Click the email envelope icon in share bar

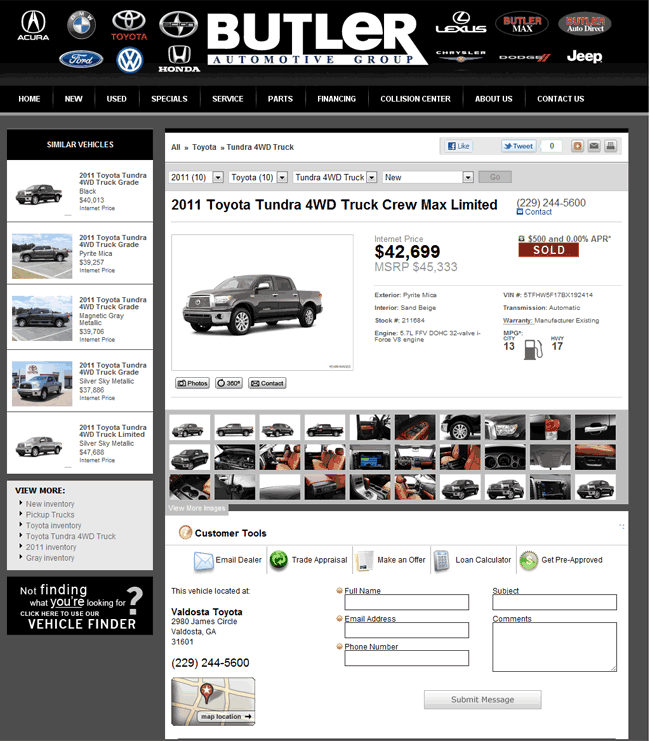point(594,146)
